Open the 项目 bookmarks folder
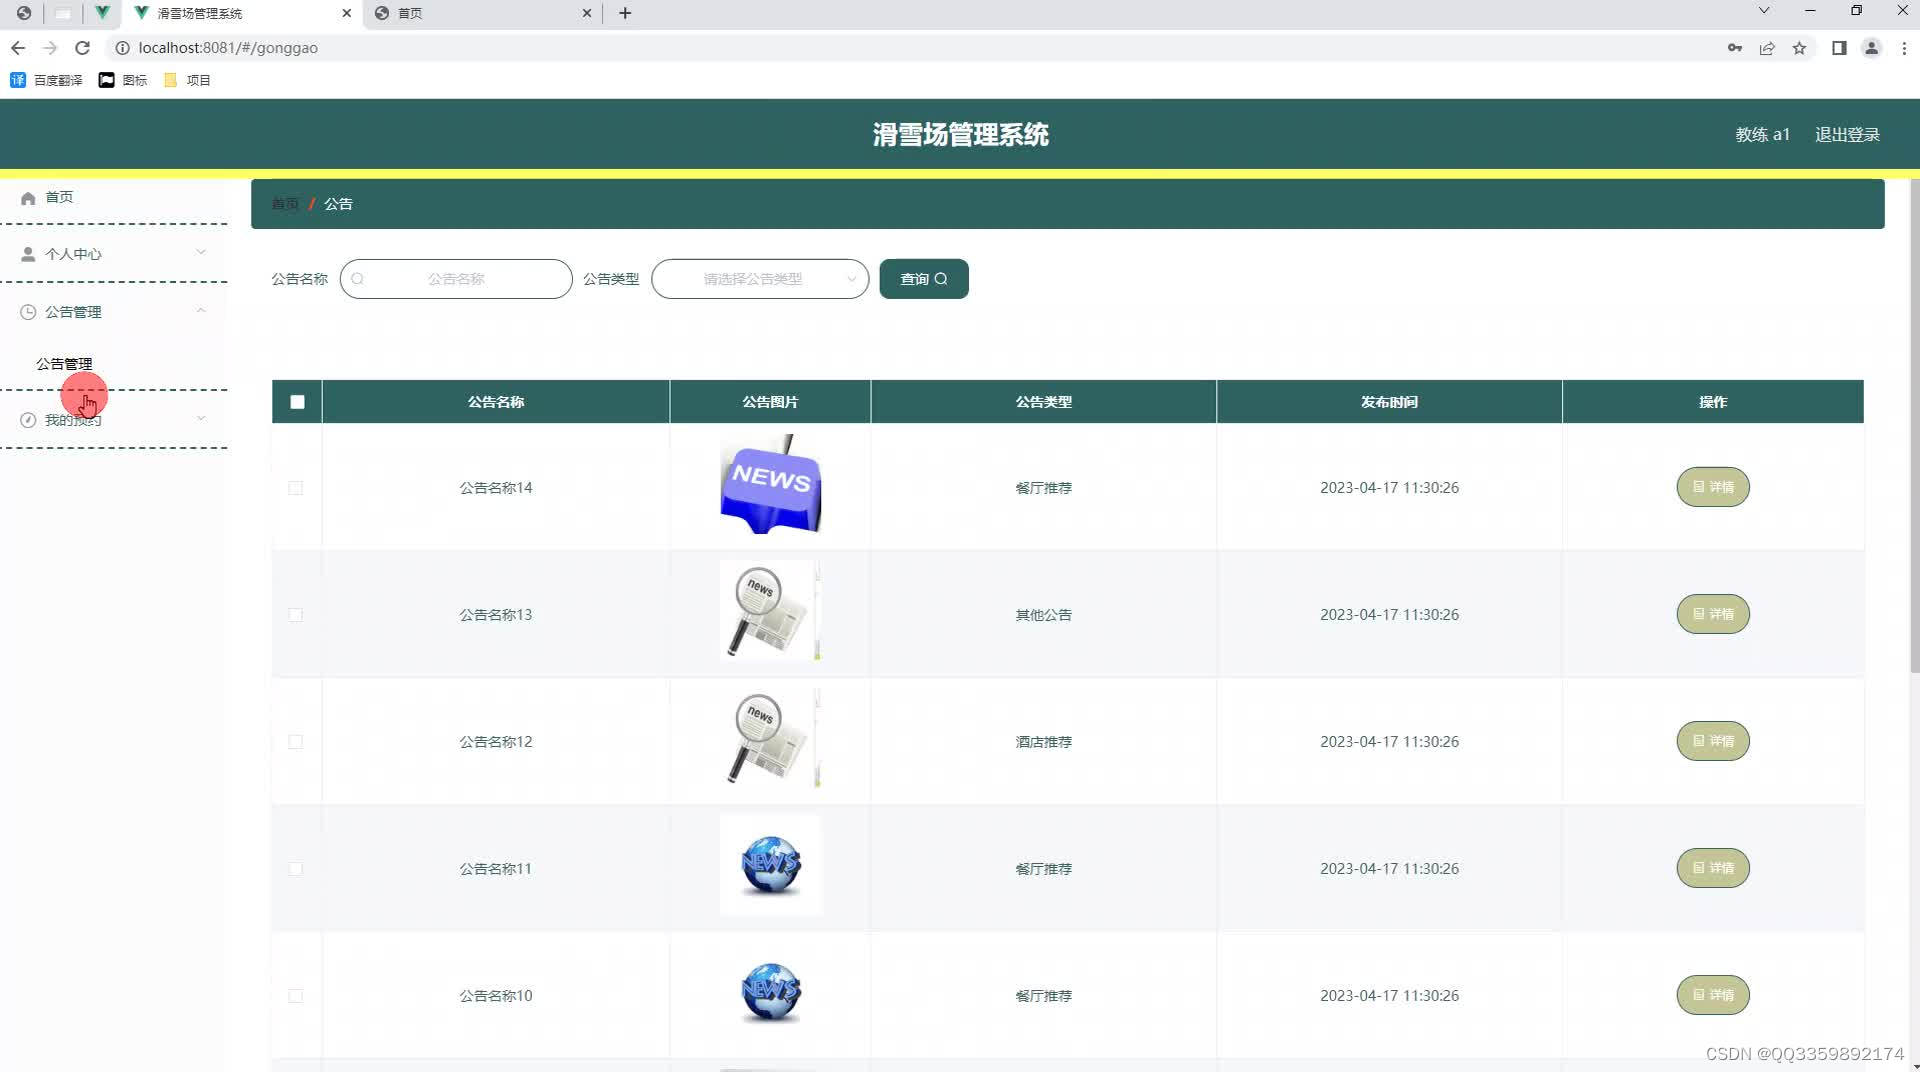This screenshot has height=1072, width=1920. click(187, 80)
